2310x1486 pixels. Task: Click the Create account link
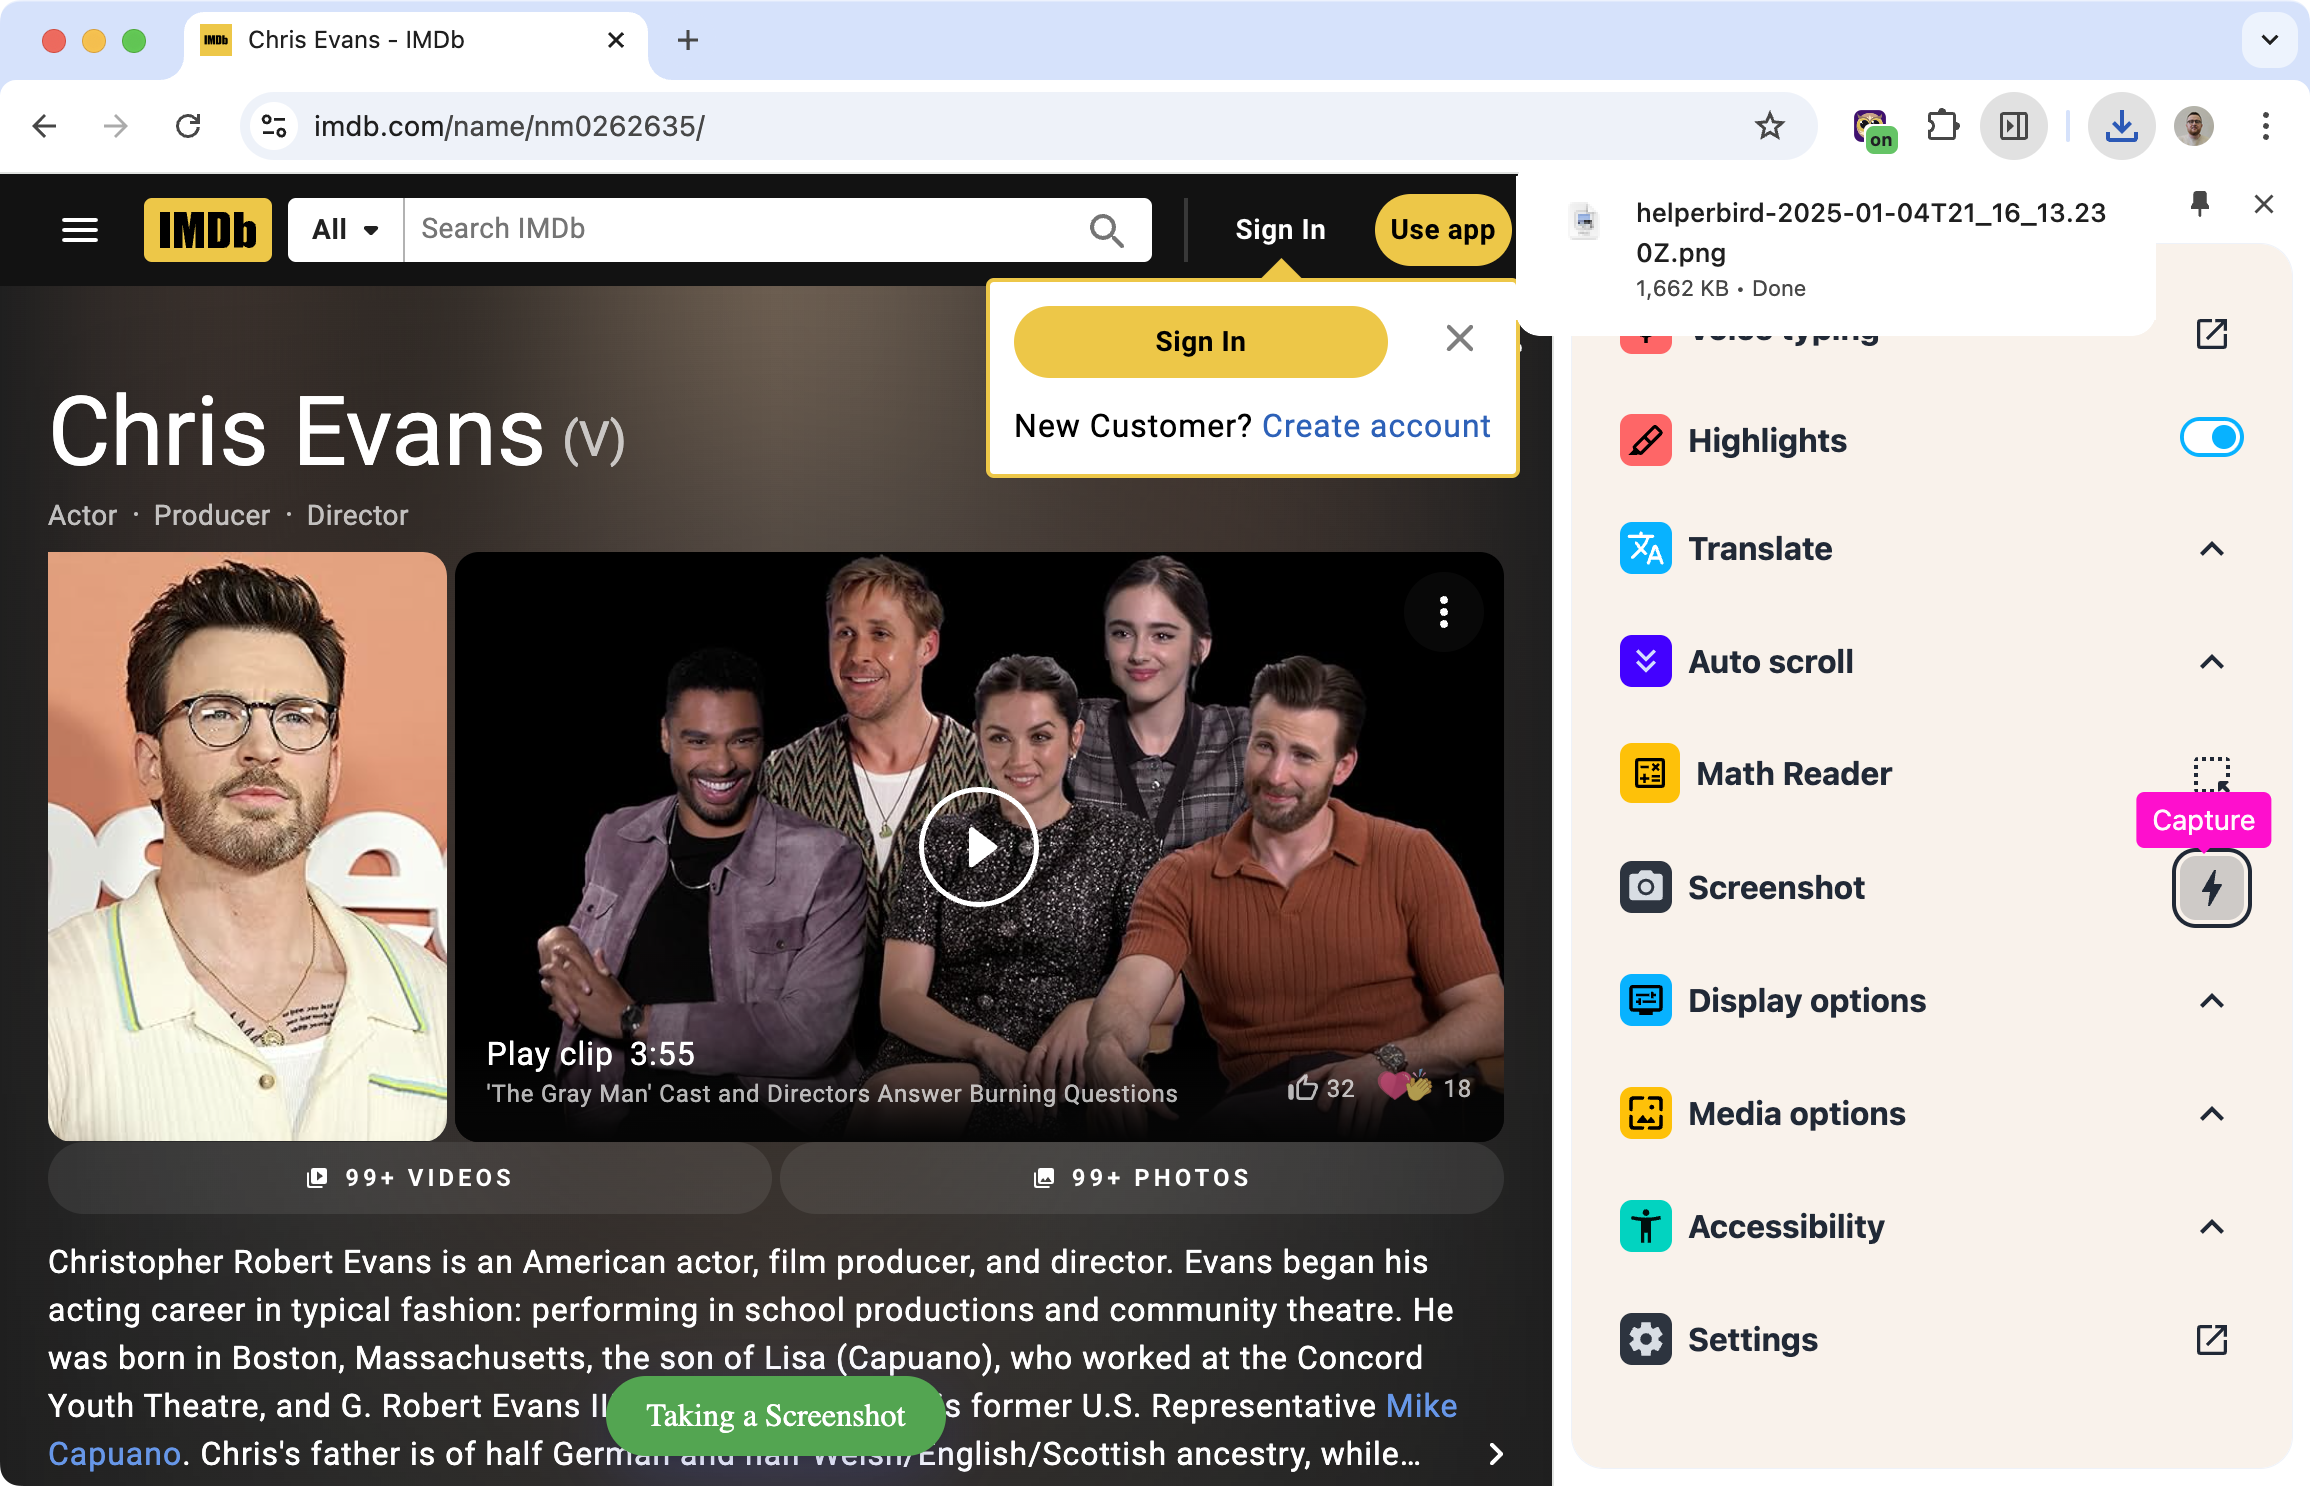click(x=1376, y=426)
